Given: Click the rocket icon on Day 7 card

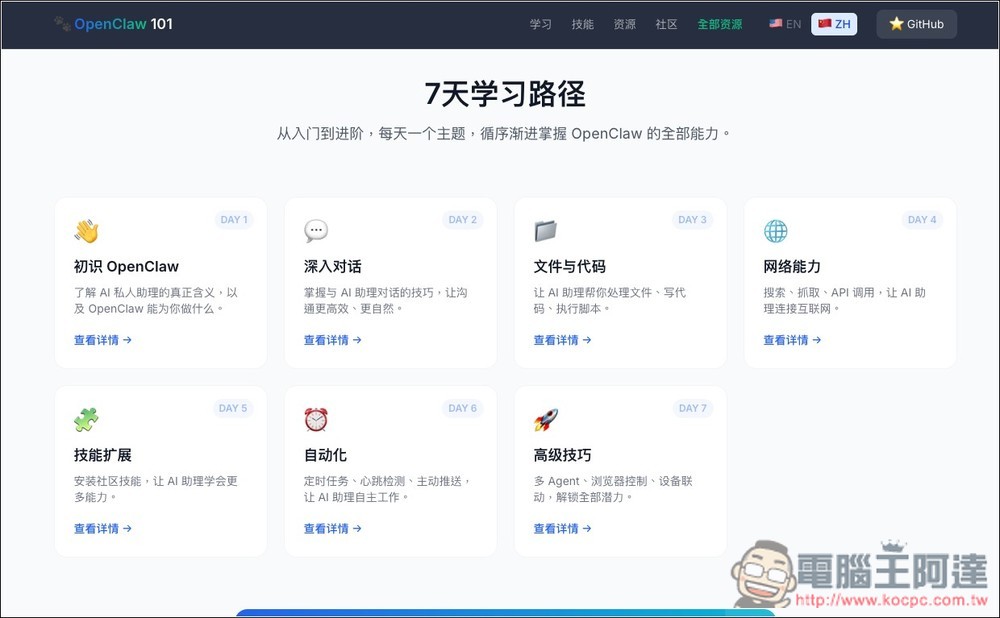Looking at the screenshot, I should tap(545, 419).
